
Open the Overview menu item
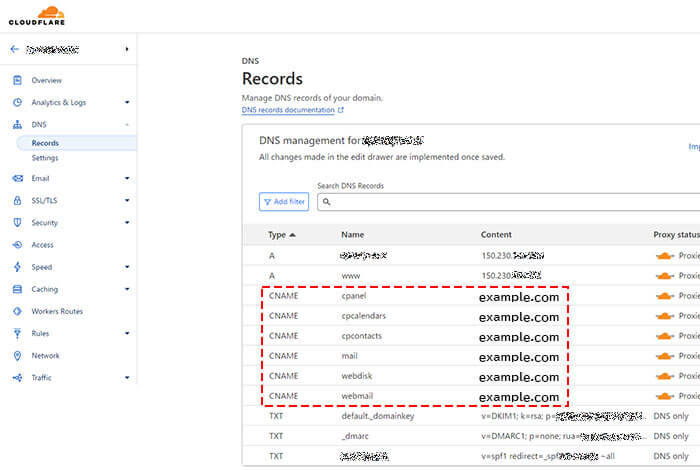[46, 80]
